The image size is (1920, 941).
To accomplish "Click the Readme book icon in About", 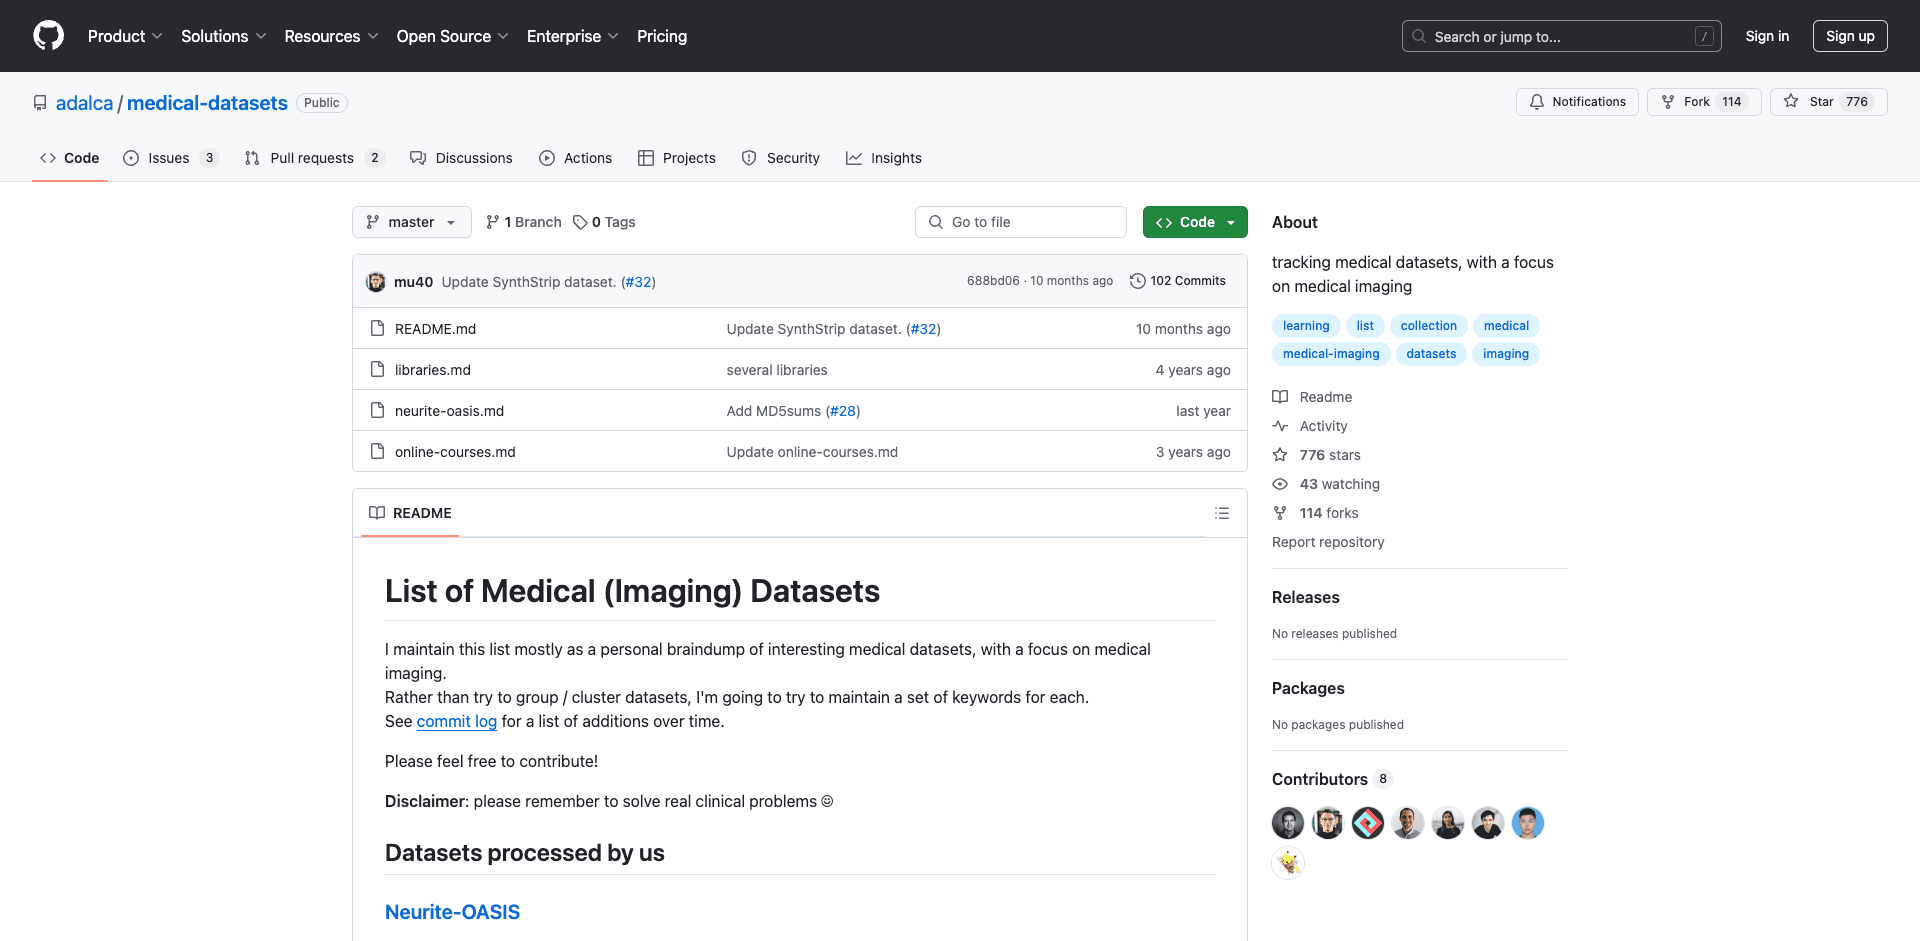I will (x=1280, y=397).
